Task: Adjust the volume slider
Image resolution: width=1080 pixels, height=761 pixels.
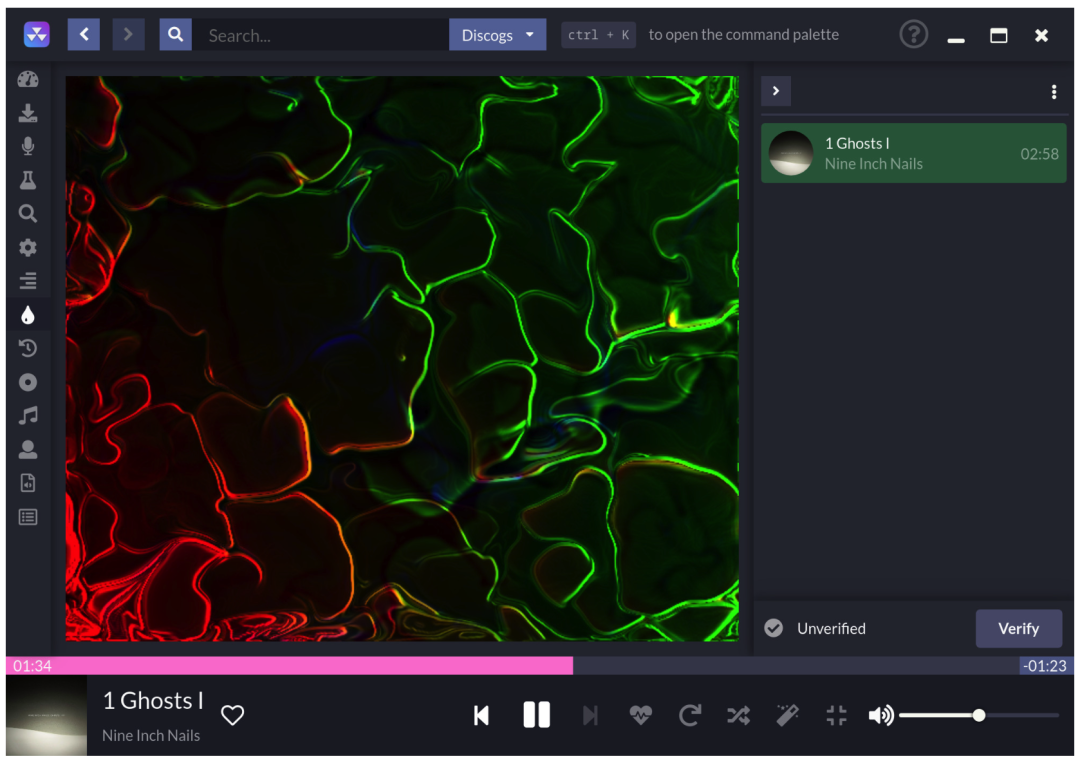Action: point(979,716)
